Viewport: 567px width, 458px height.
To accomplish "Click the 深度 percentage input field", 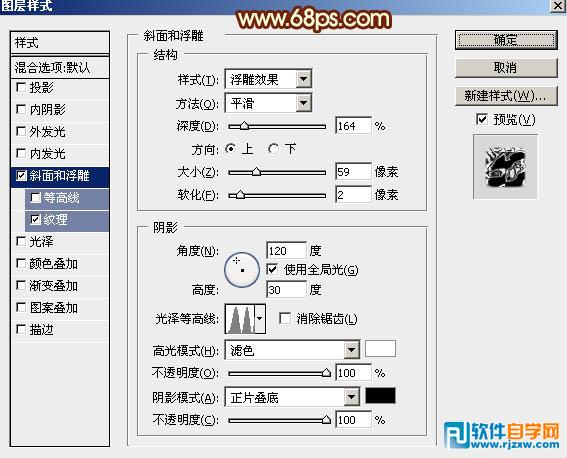I will pyautogui.click(x=353, y=126).
